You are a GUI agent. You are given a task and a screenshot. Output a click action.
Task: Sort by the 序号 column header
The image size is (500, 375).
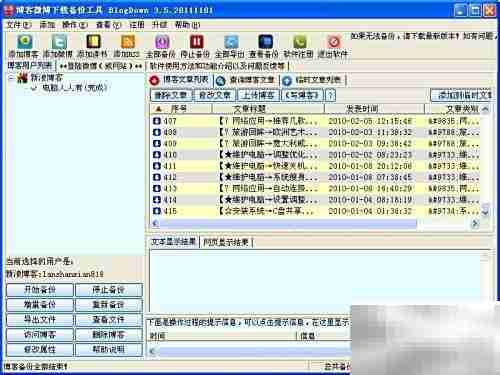[182, 109]
